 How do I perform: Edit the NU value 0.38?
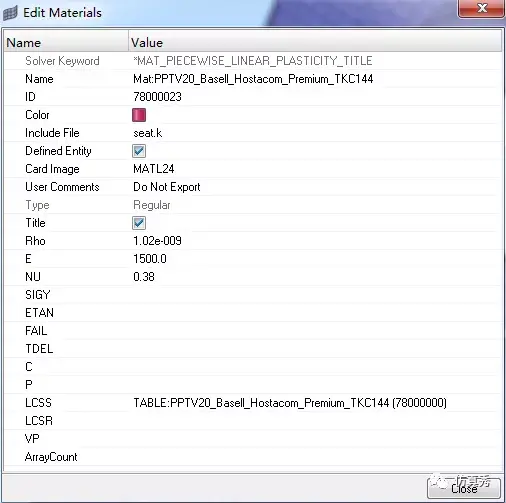click(x=144, y=277)
